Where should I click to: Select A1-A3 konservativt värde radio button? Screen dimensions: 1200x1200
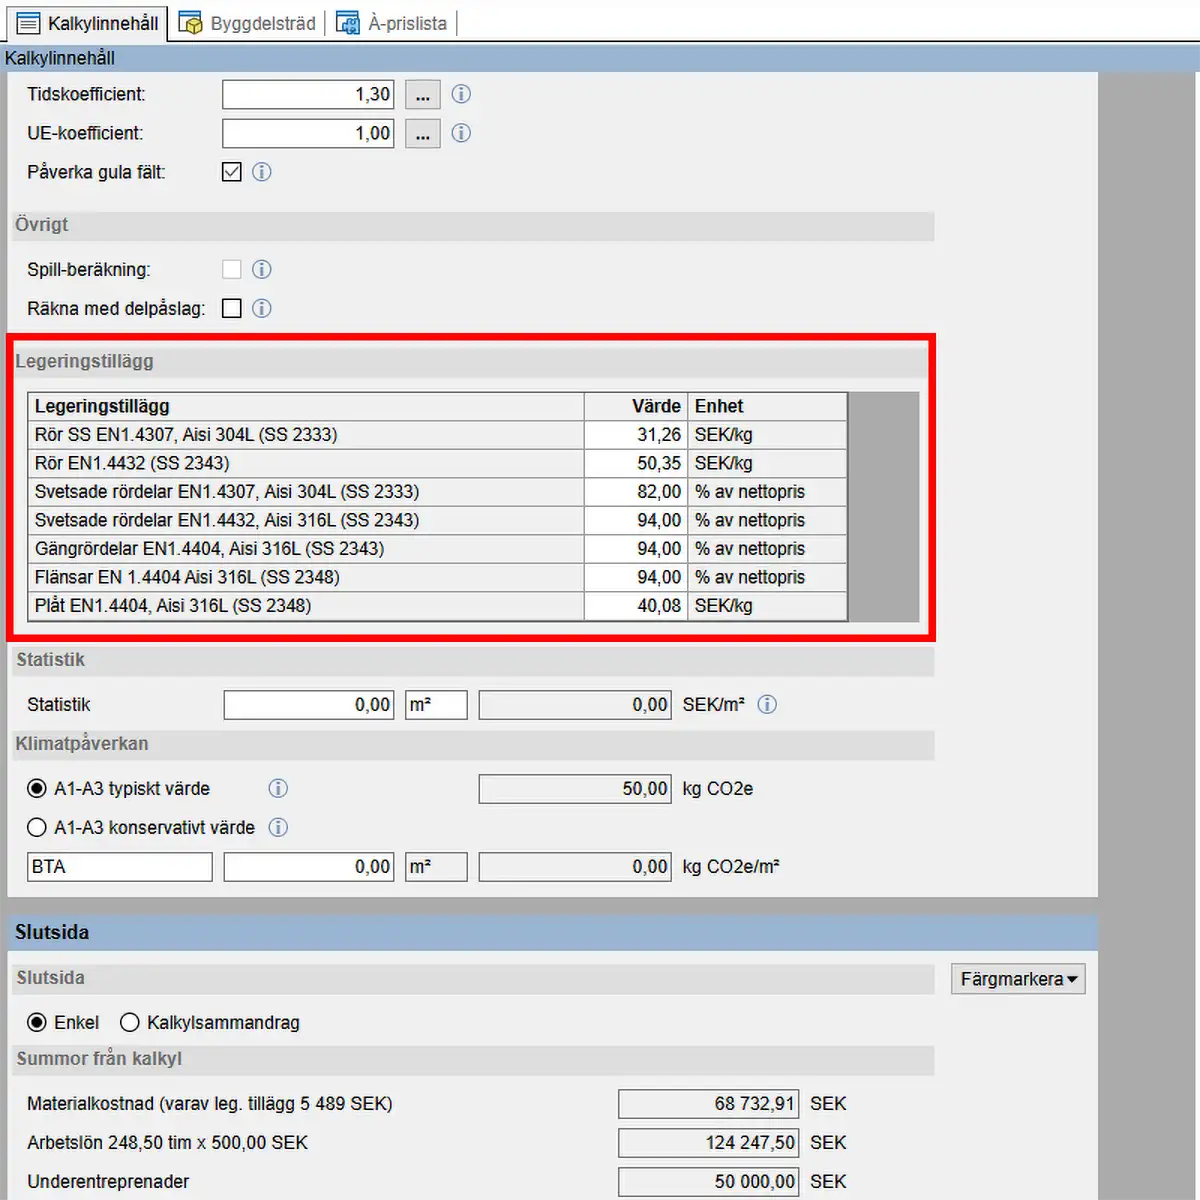point(37,827)
